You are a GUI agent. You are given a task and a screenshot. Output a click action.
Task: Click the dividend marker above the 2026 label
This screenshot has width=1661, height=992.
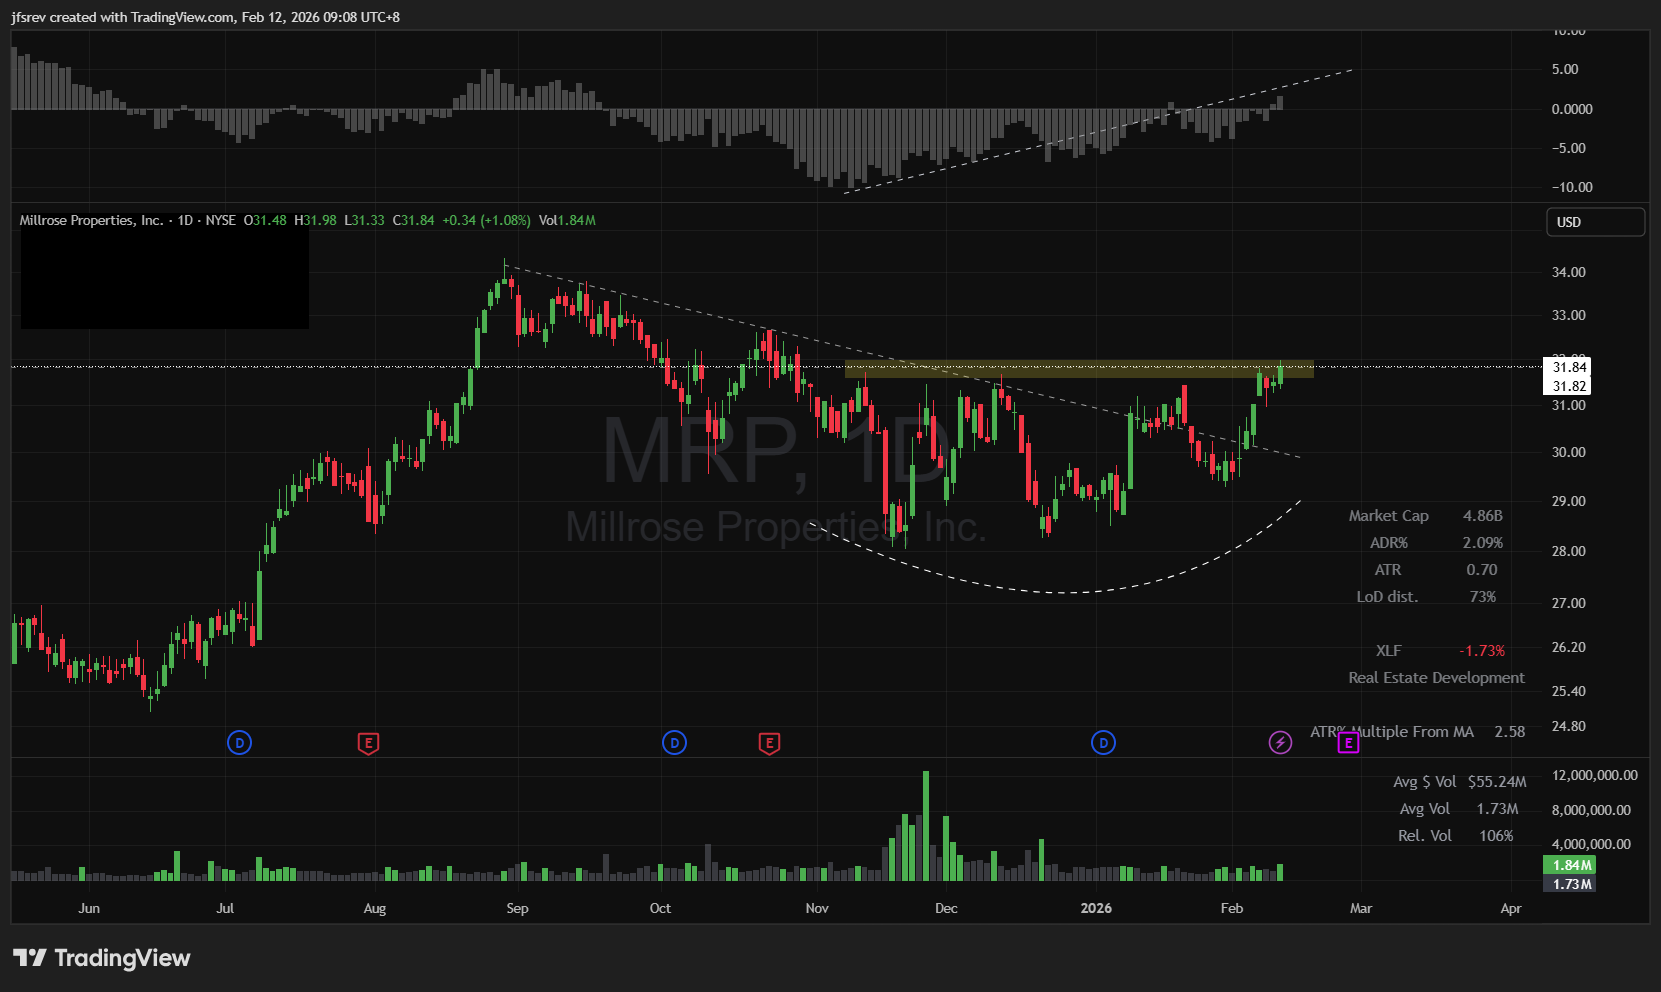click(1103, 742)
